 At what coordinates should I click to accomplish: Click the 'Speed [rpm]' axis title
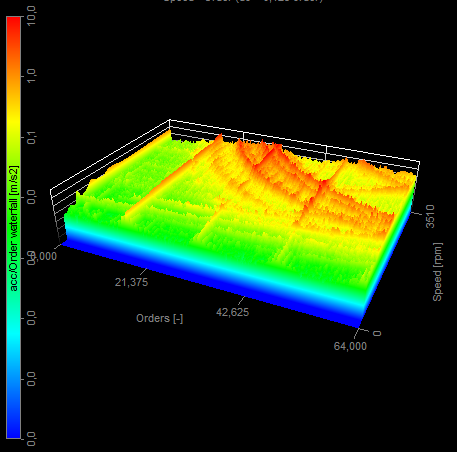pyautogui.click(x=438, y=272)
